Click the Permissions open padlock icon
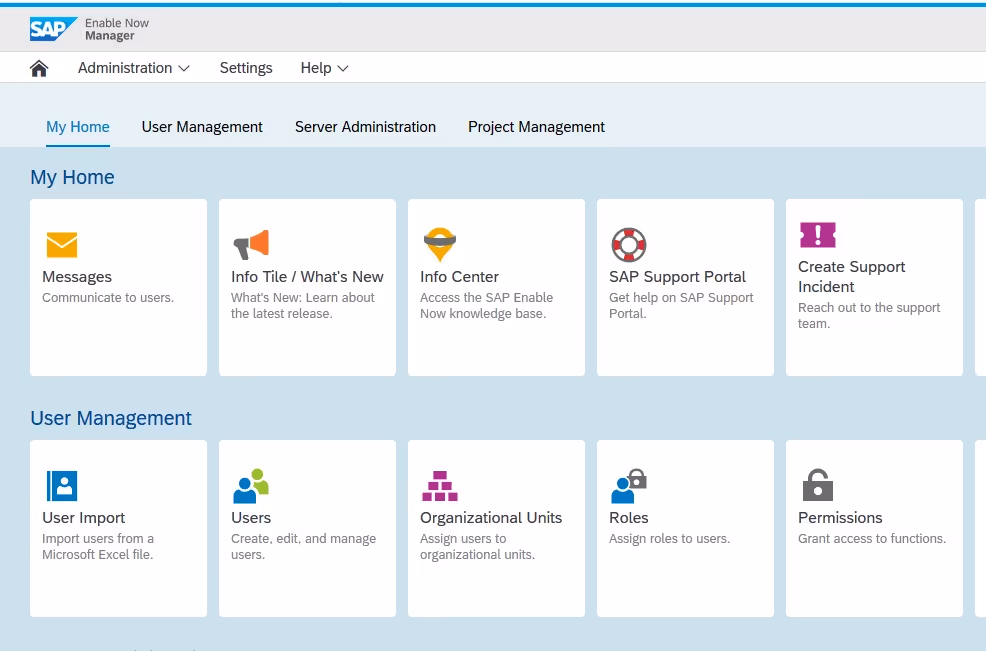Screen dimensions: 986x651 [x=817, y=485]
